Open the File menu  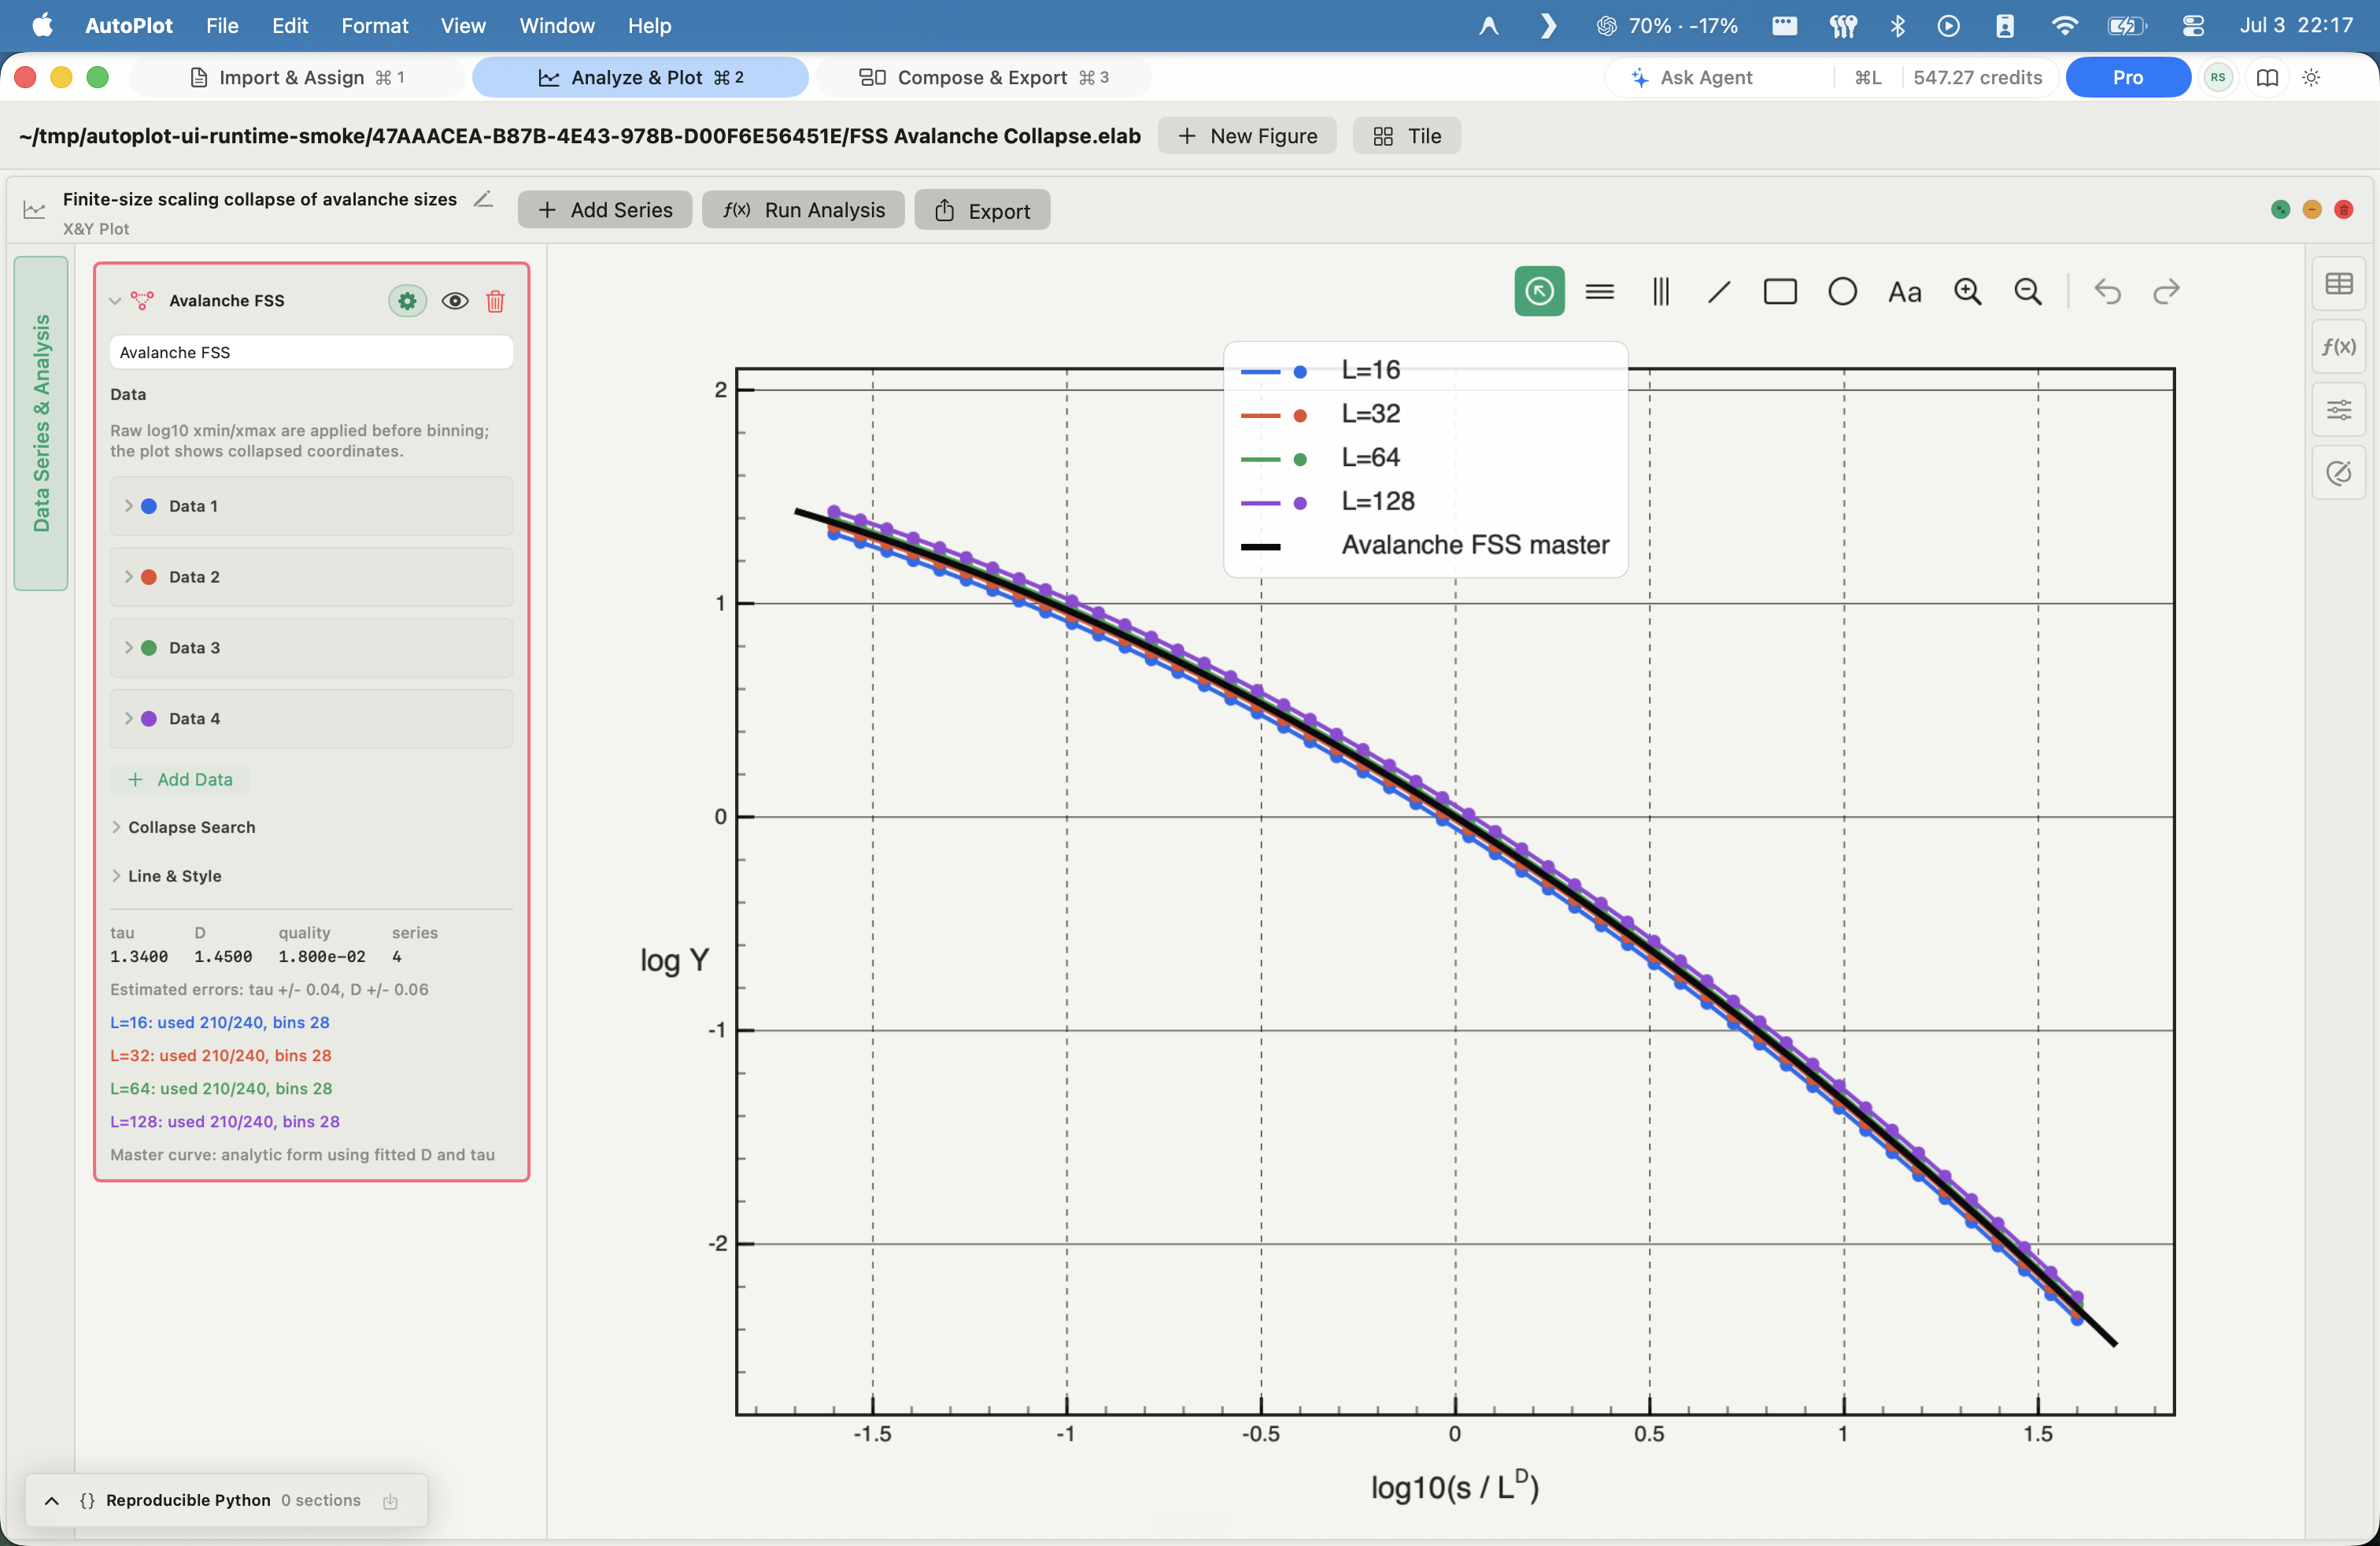(222, 25)
